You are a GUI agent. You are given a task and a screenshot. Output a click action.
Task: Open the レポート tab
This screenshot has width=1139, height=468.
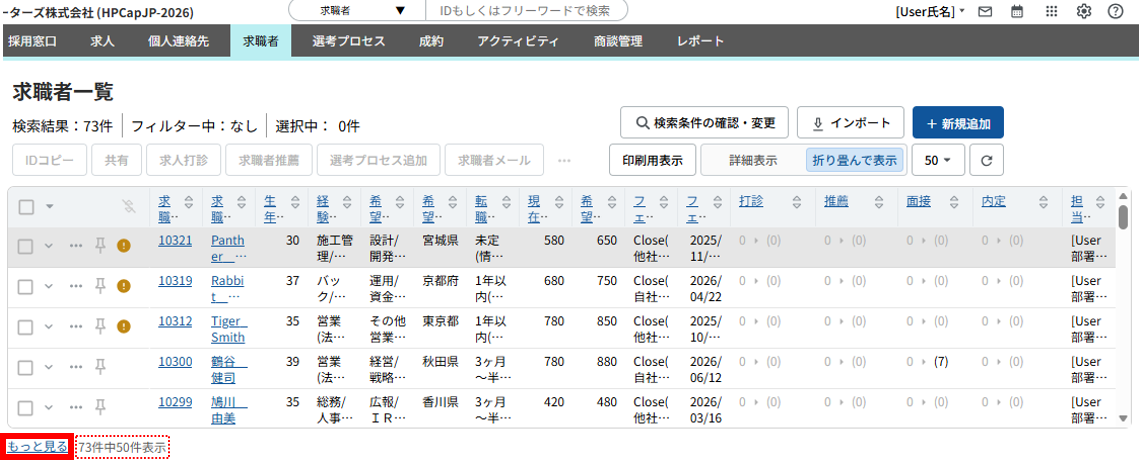click(700, 41)
